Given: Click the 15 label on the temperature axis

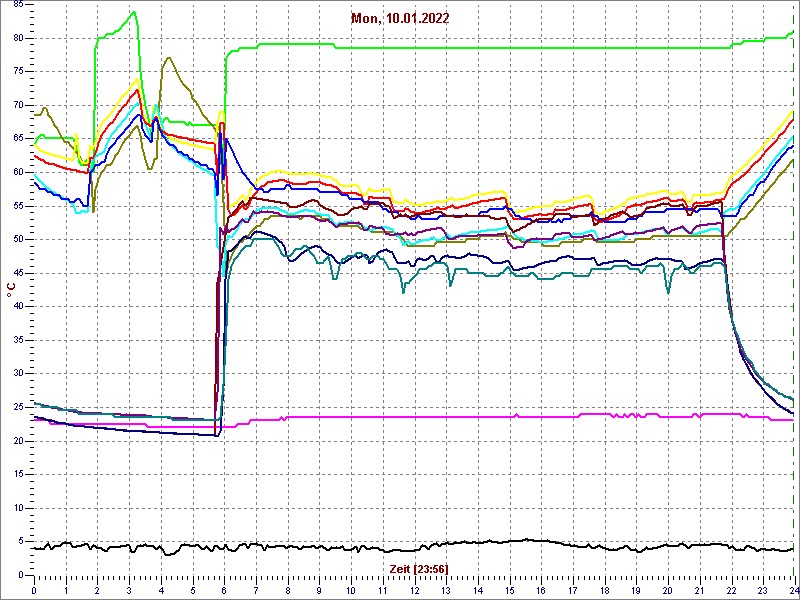Looking at the screenshot, I should (18, 474).
